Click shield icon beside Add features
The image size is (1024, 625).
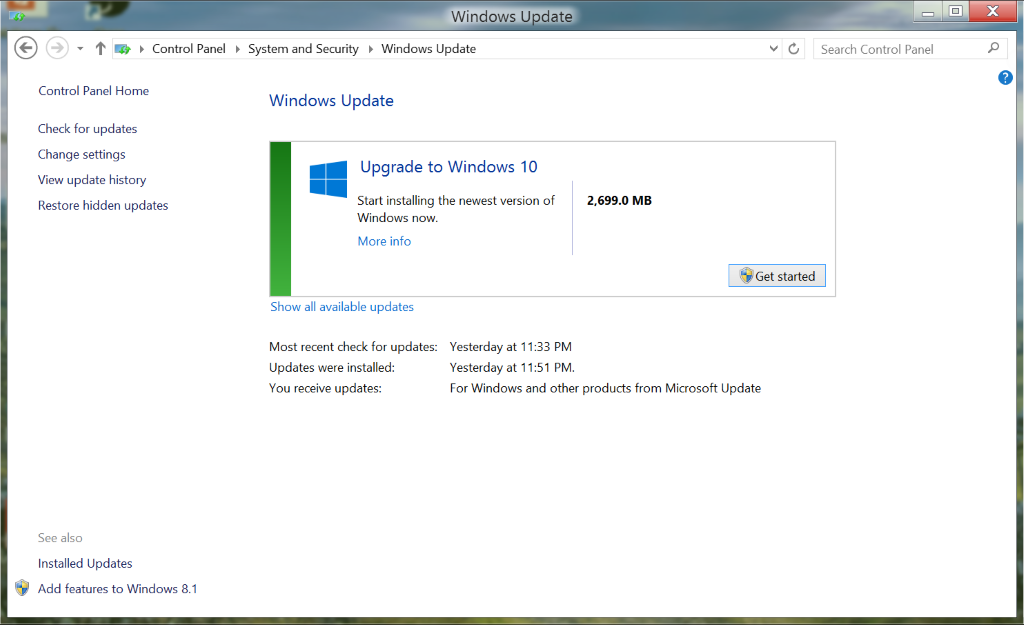(x=22, y=588)
